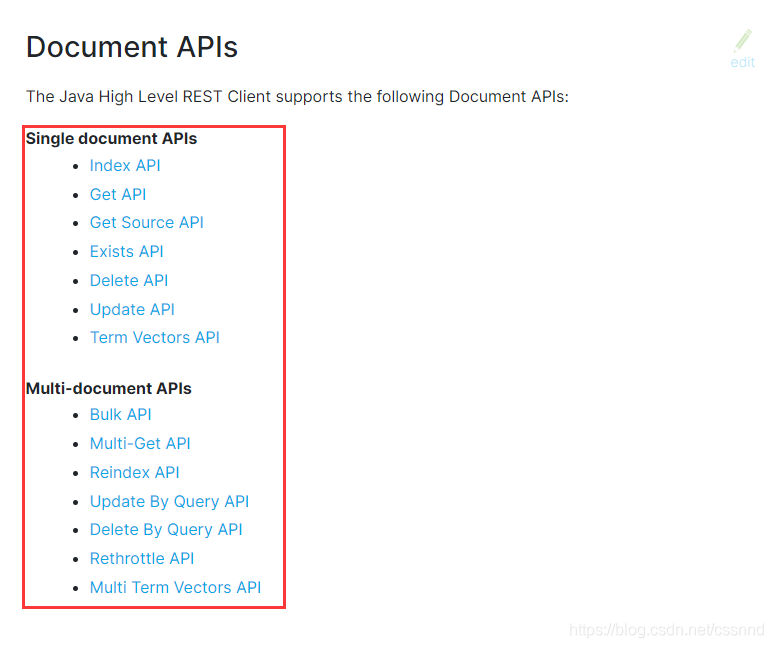Open the Exists API link

coord(126,252)
